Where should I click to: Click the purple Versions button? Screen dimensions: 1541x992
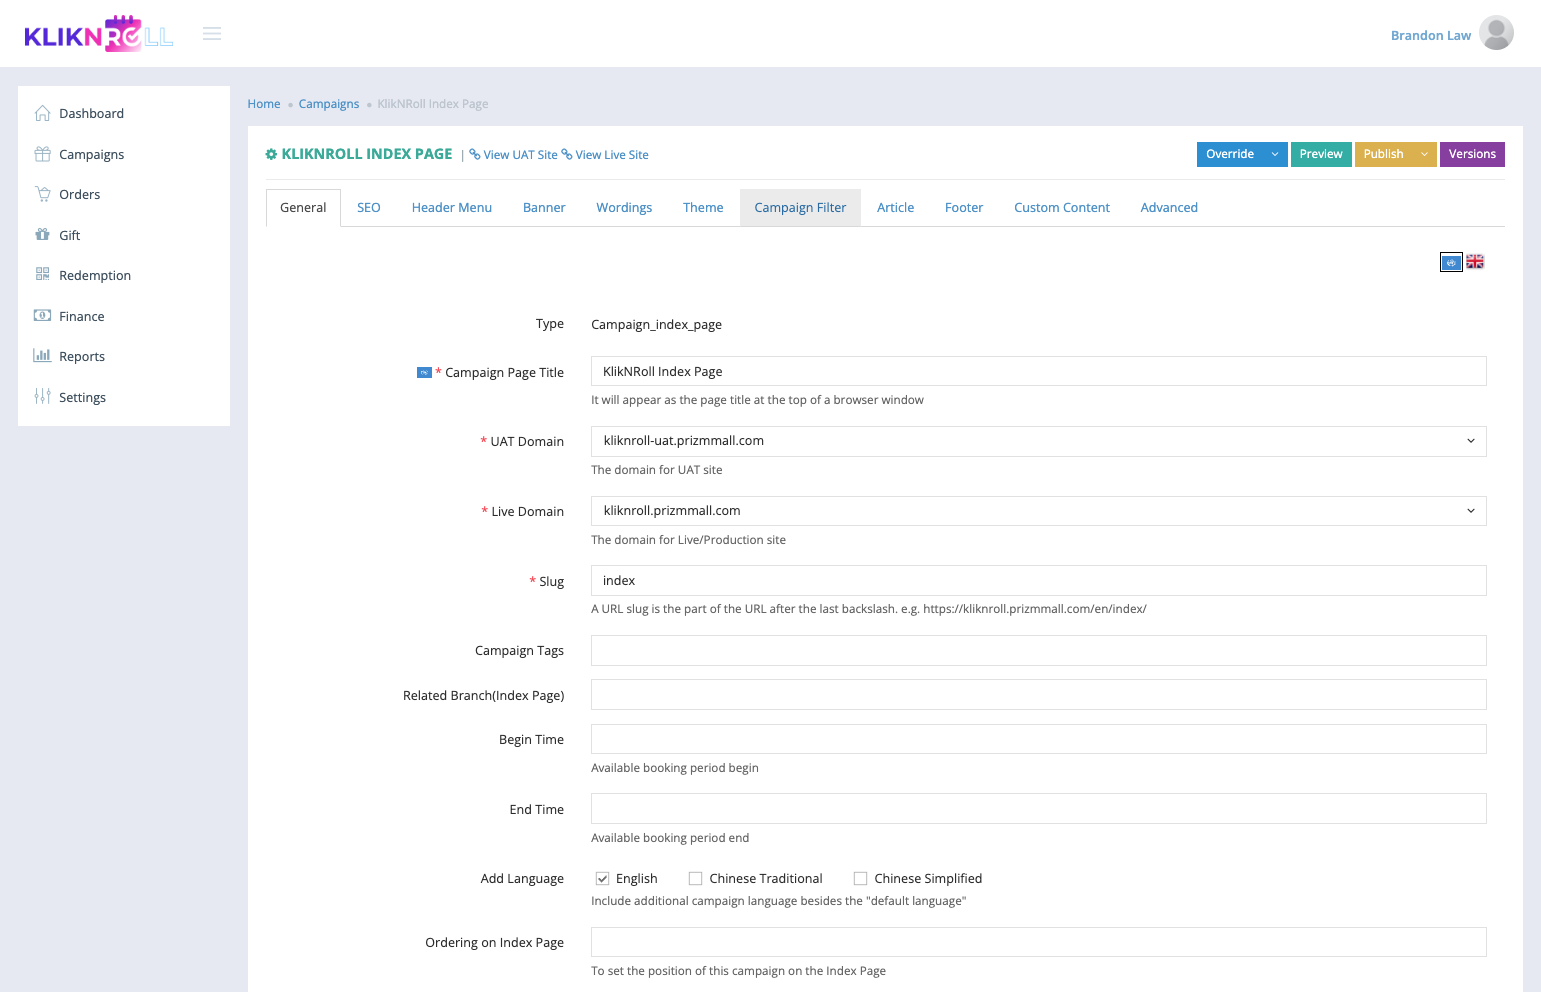[1472, 154]
